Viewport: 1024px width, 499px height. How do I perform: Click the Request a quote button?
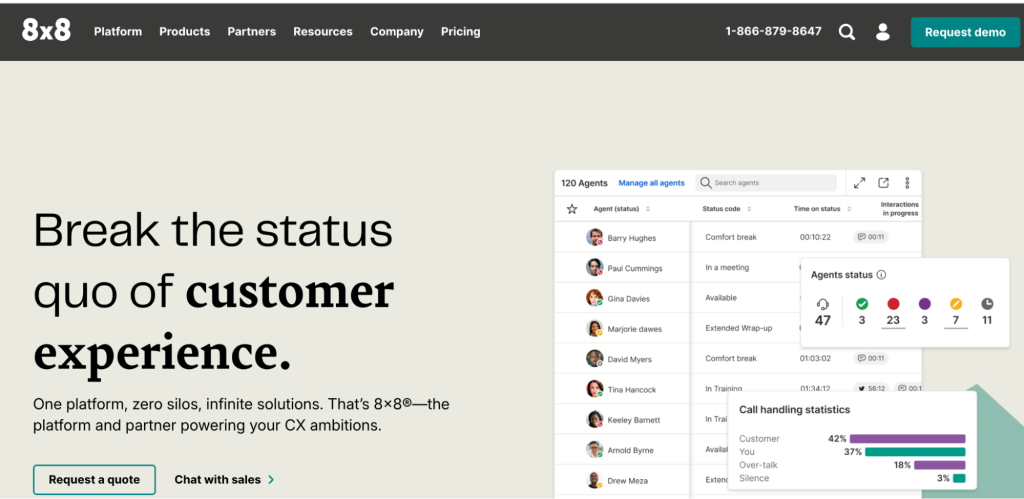pos(94,479)
